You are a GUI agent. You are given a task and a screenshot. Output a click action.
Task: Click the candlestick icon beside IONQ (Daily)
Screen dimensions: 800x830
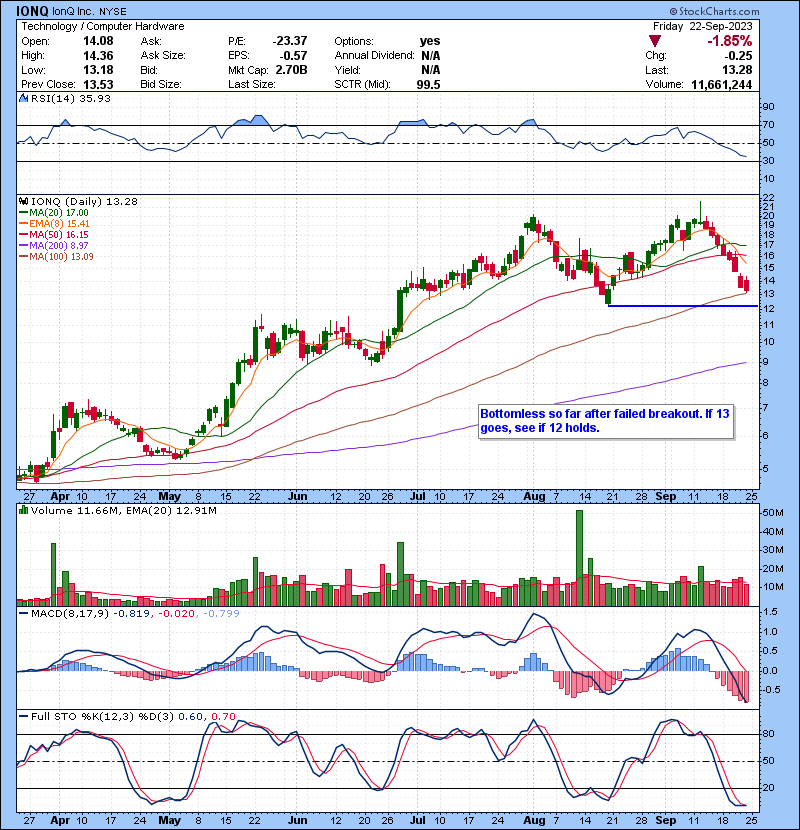(x=23, y=201)
